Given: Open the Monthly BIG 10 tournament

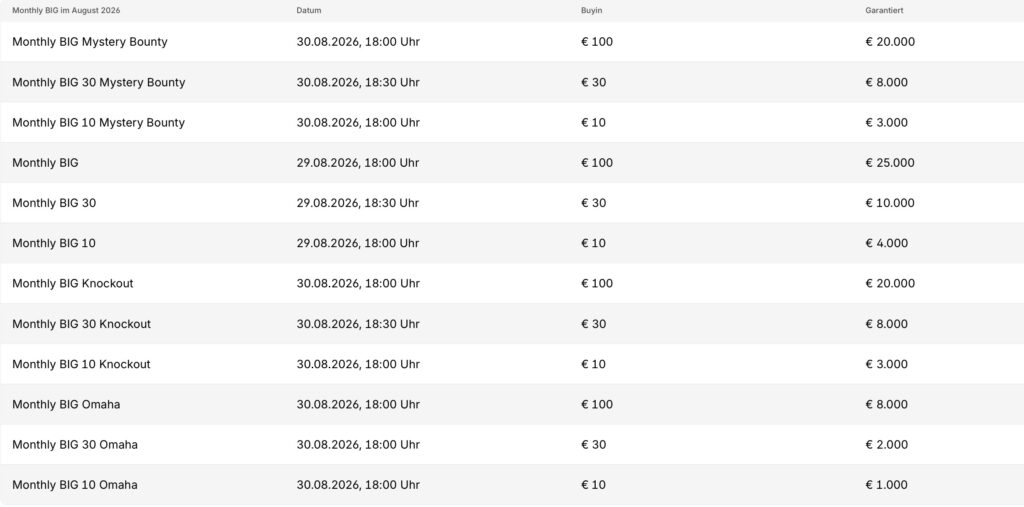Looking at the screenshot, I should tap(54, 243).
